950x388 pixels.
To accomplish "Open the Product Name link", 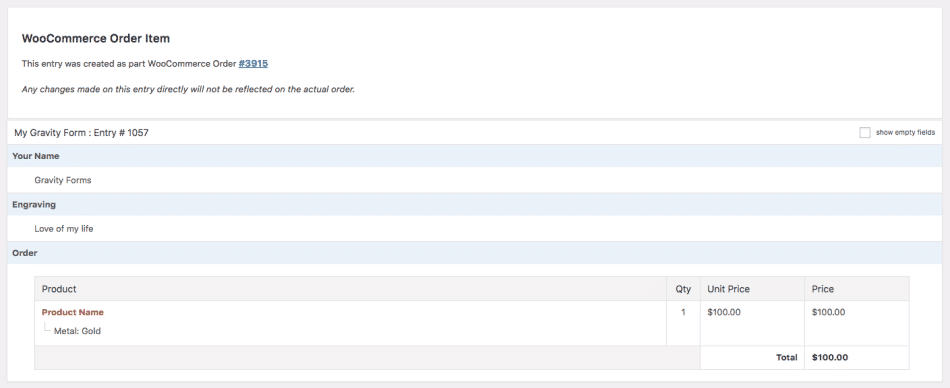I will tap(73, 312).
